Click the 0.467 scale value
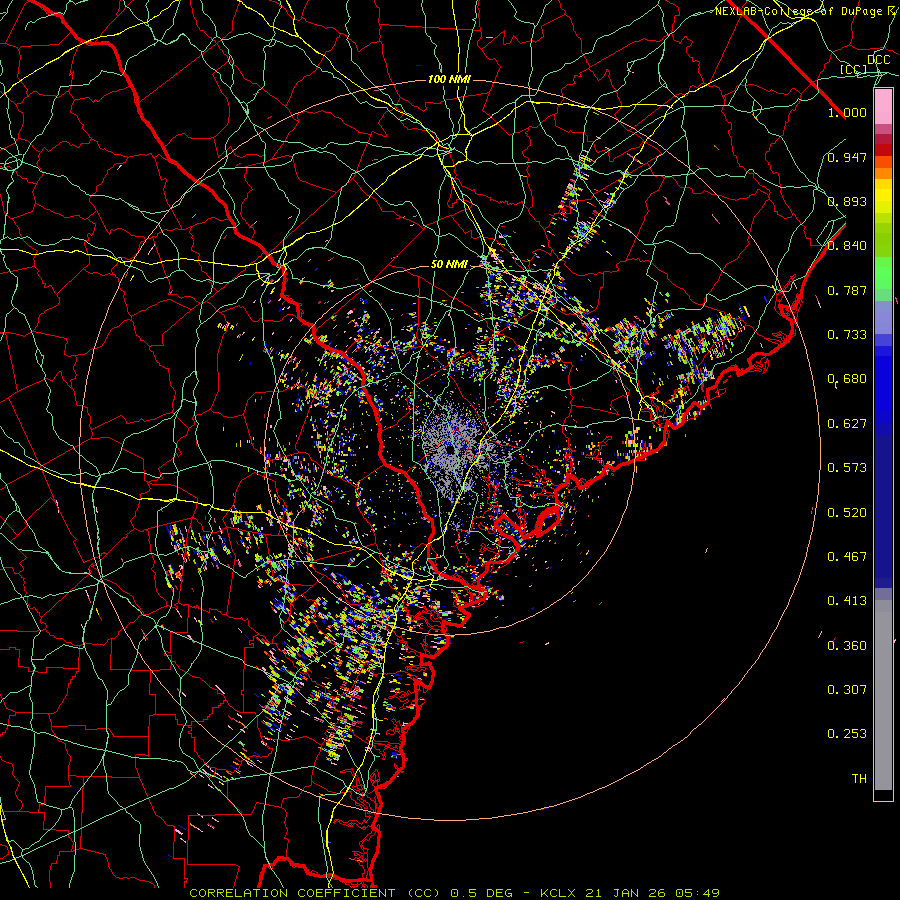 pyautogui.click(x=847, y=557)
